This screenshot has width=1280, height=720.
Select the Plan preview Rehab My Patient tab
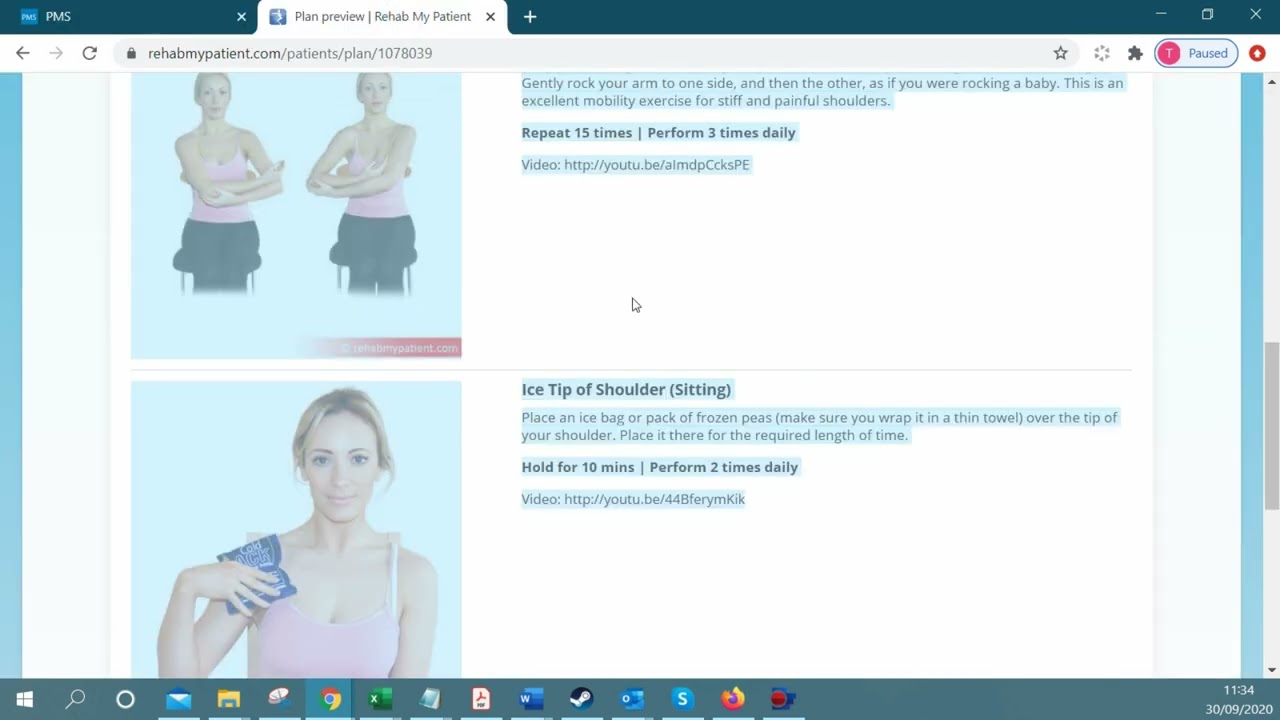pyautogui.click(x=380, y=17)
